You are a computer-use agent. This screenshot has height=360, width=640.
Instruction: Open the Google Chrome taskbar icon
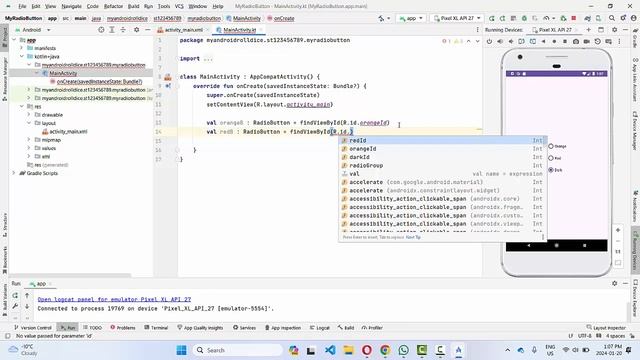(x=385, y=350)
